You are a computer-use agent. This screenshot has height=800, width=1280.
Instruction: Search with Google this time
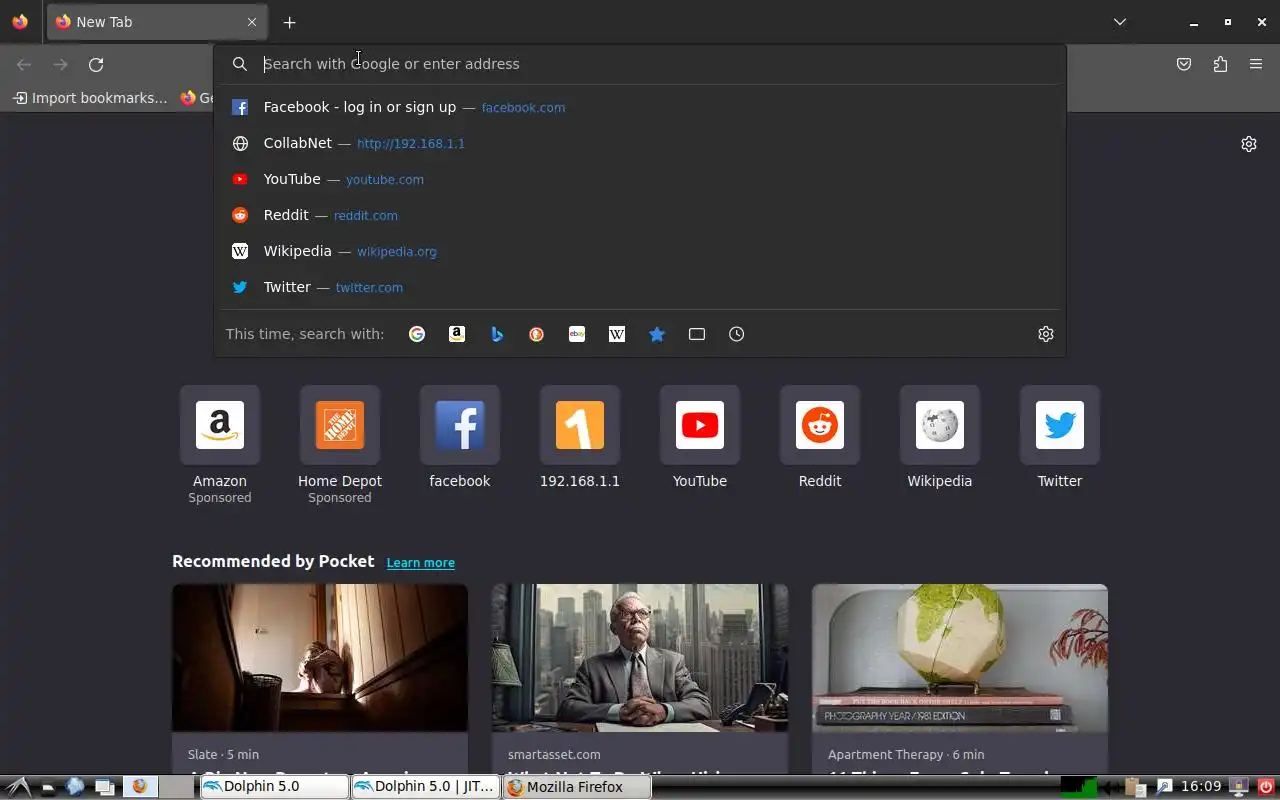click(417, 334)
